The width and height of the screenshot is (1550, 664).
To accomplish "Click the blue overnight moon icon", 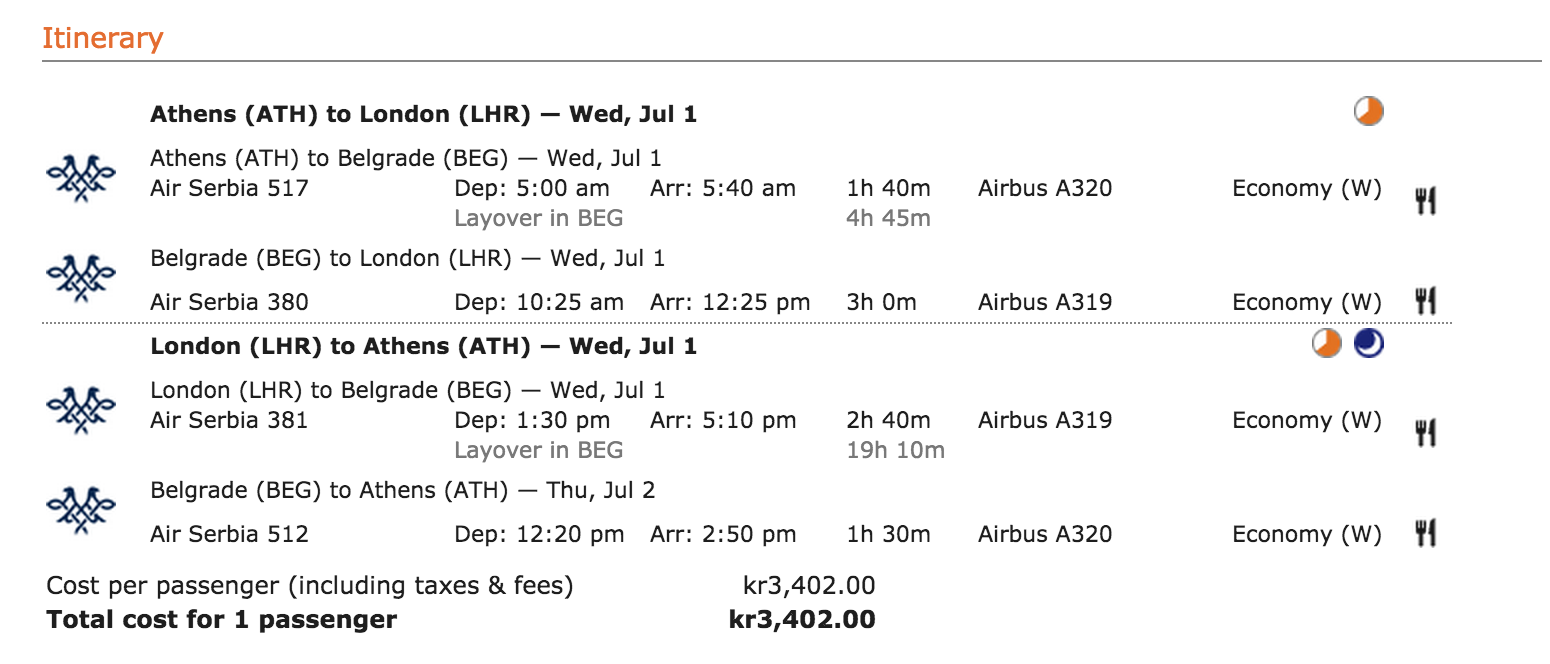I will [1369, 344].
